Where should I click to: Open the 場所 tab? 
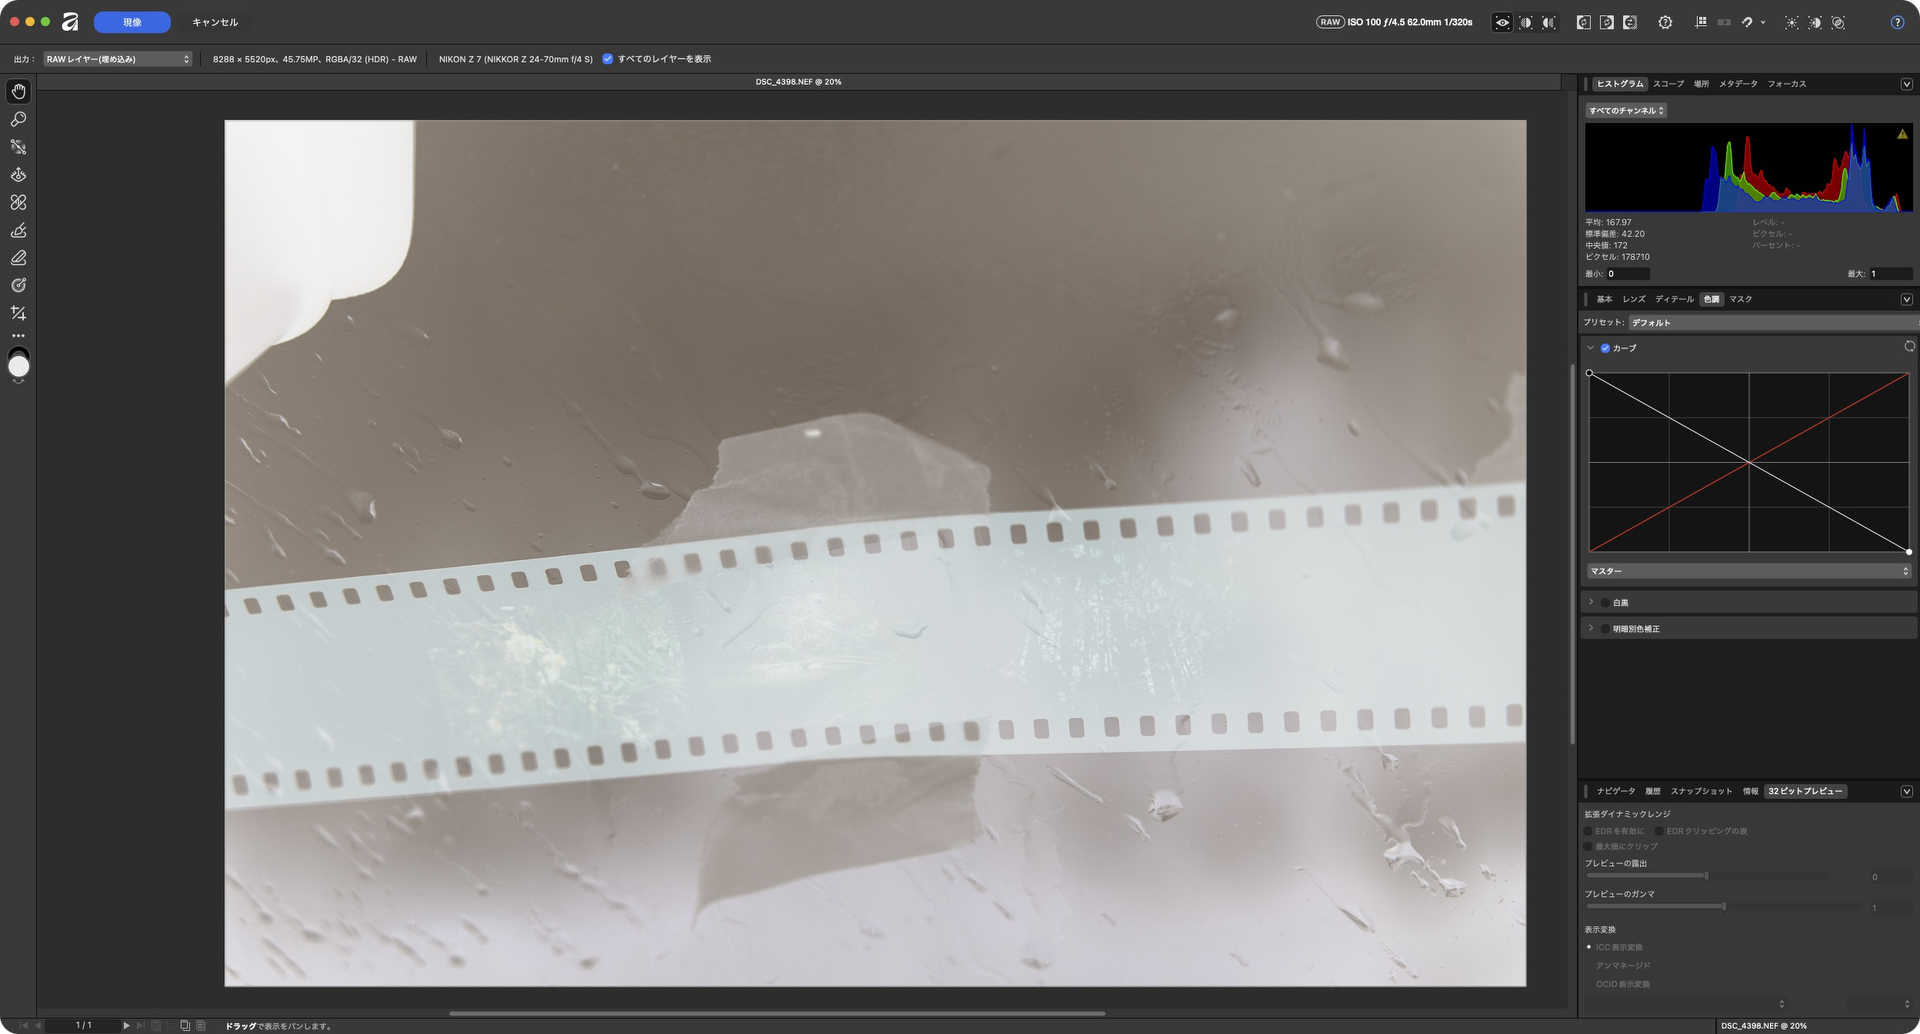coord(1701,84)
